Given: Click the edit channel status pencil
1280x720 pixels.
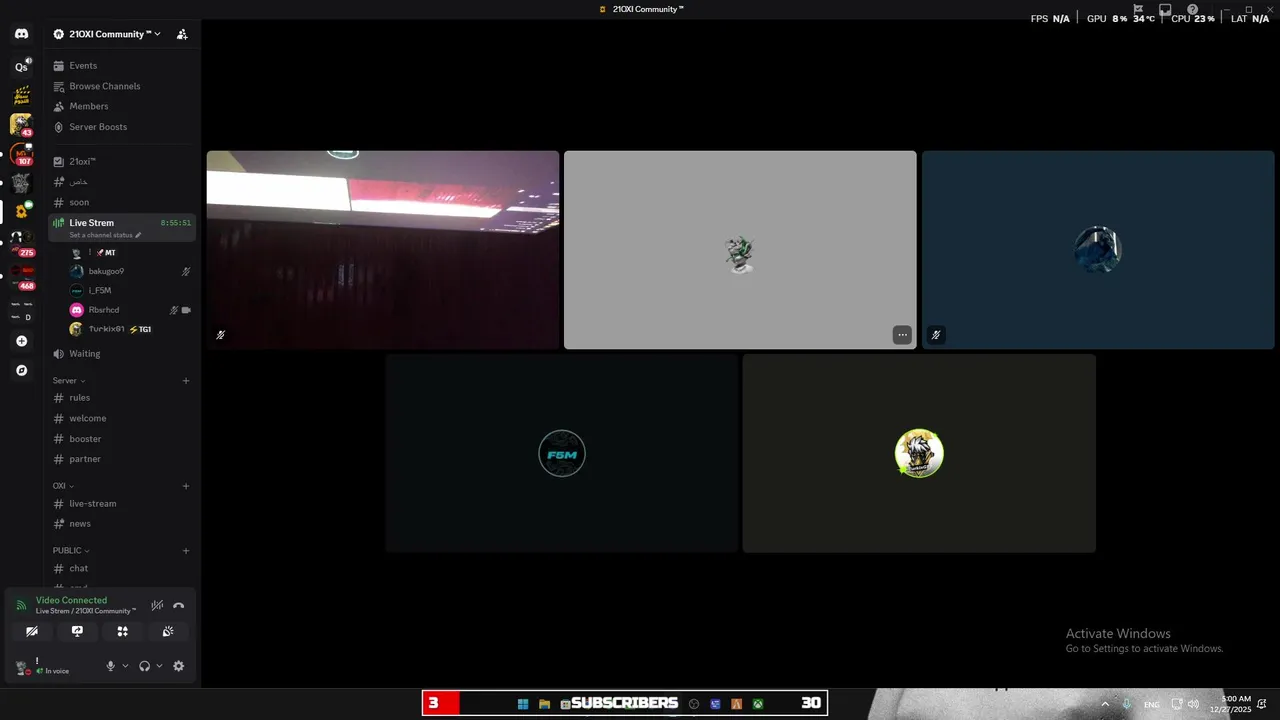Looking at the screenshot, I should pyautogui.click(x=138, y=235).
